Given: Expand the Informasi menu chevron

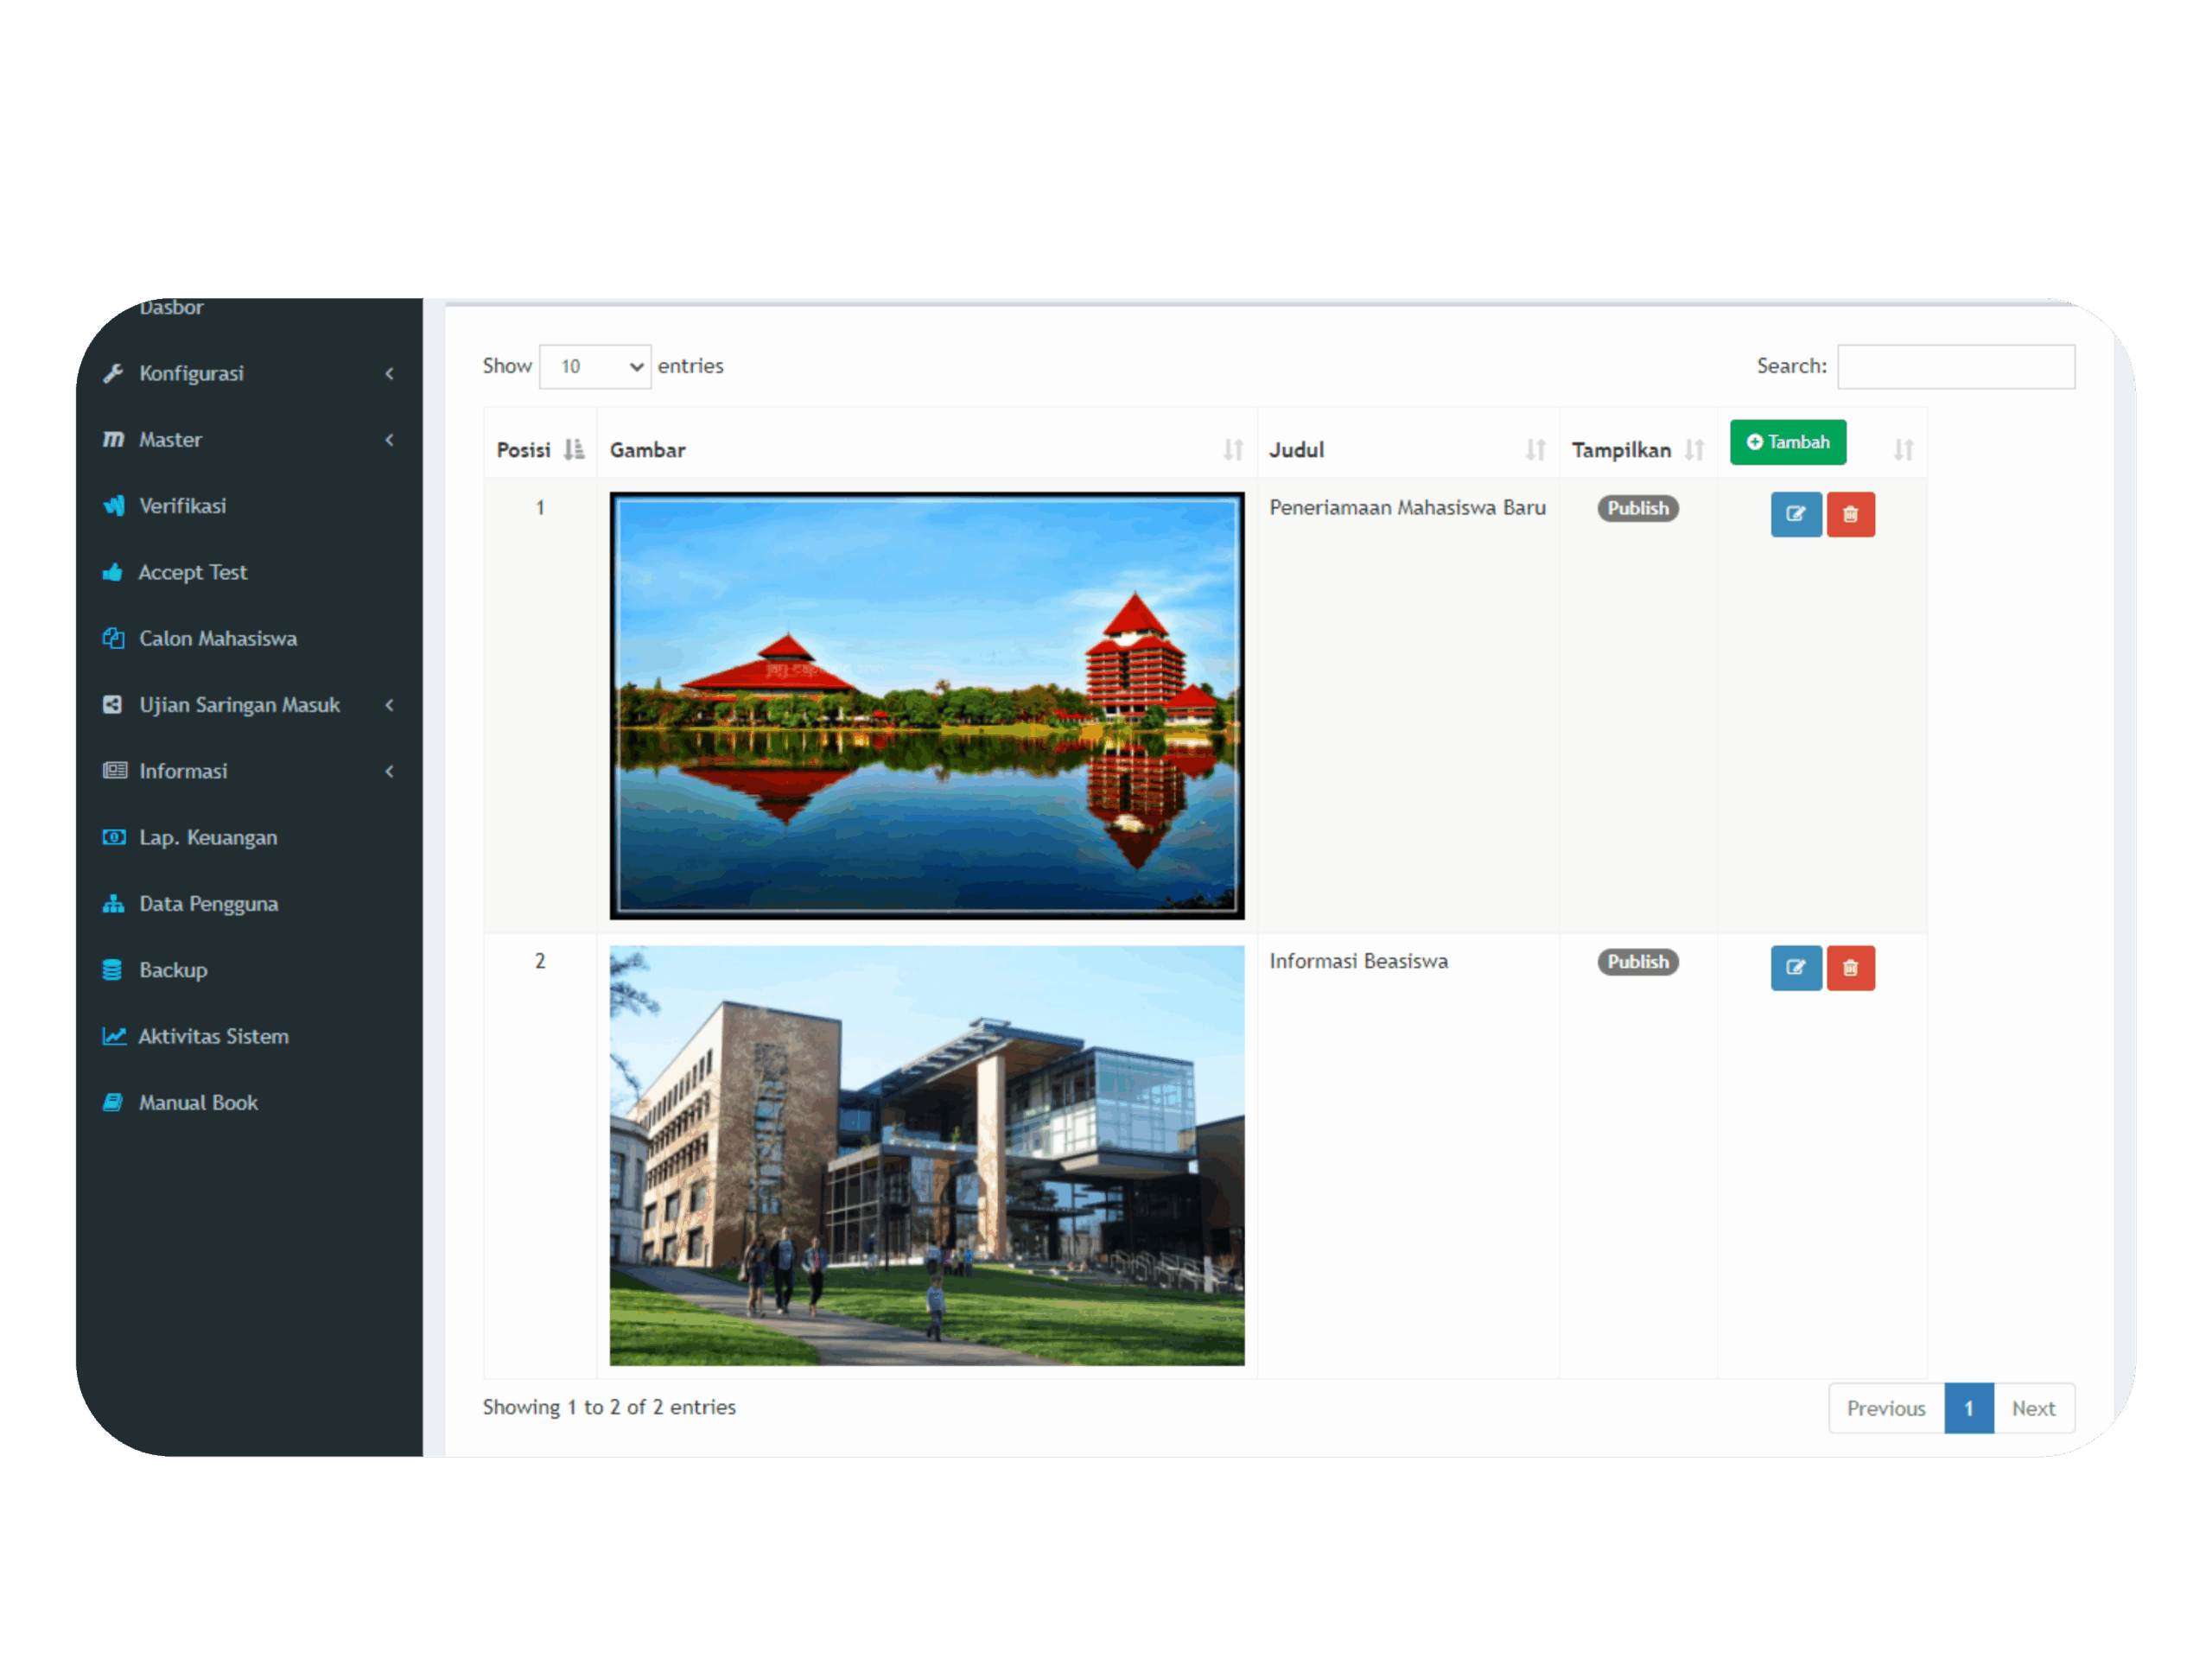Looking at the screenshot, I should 389,771.
